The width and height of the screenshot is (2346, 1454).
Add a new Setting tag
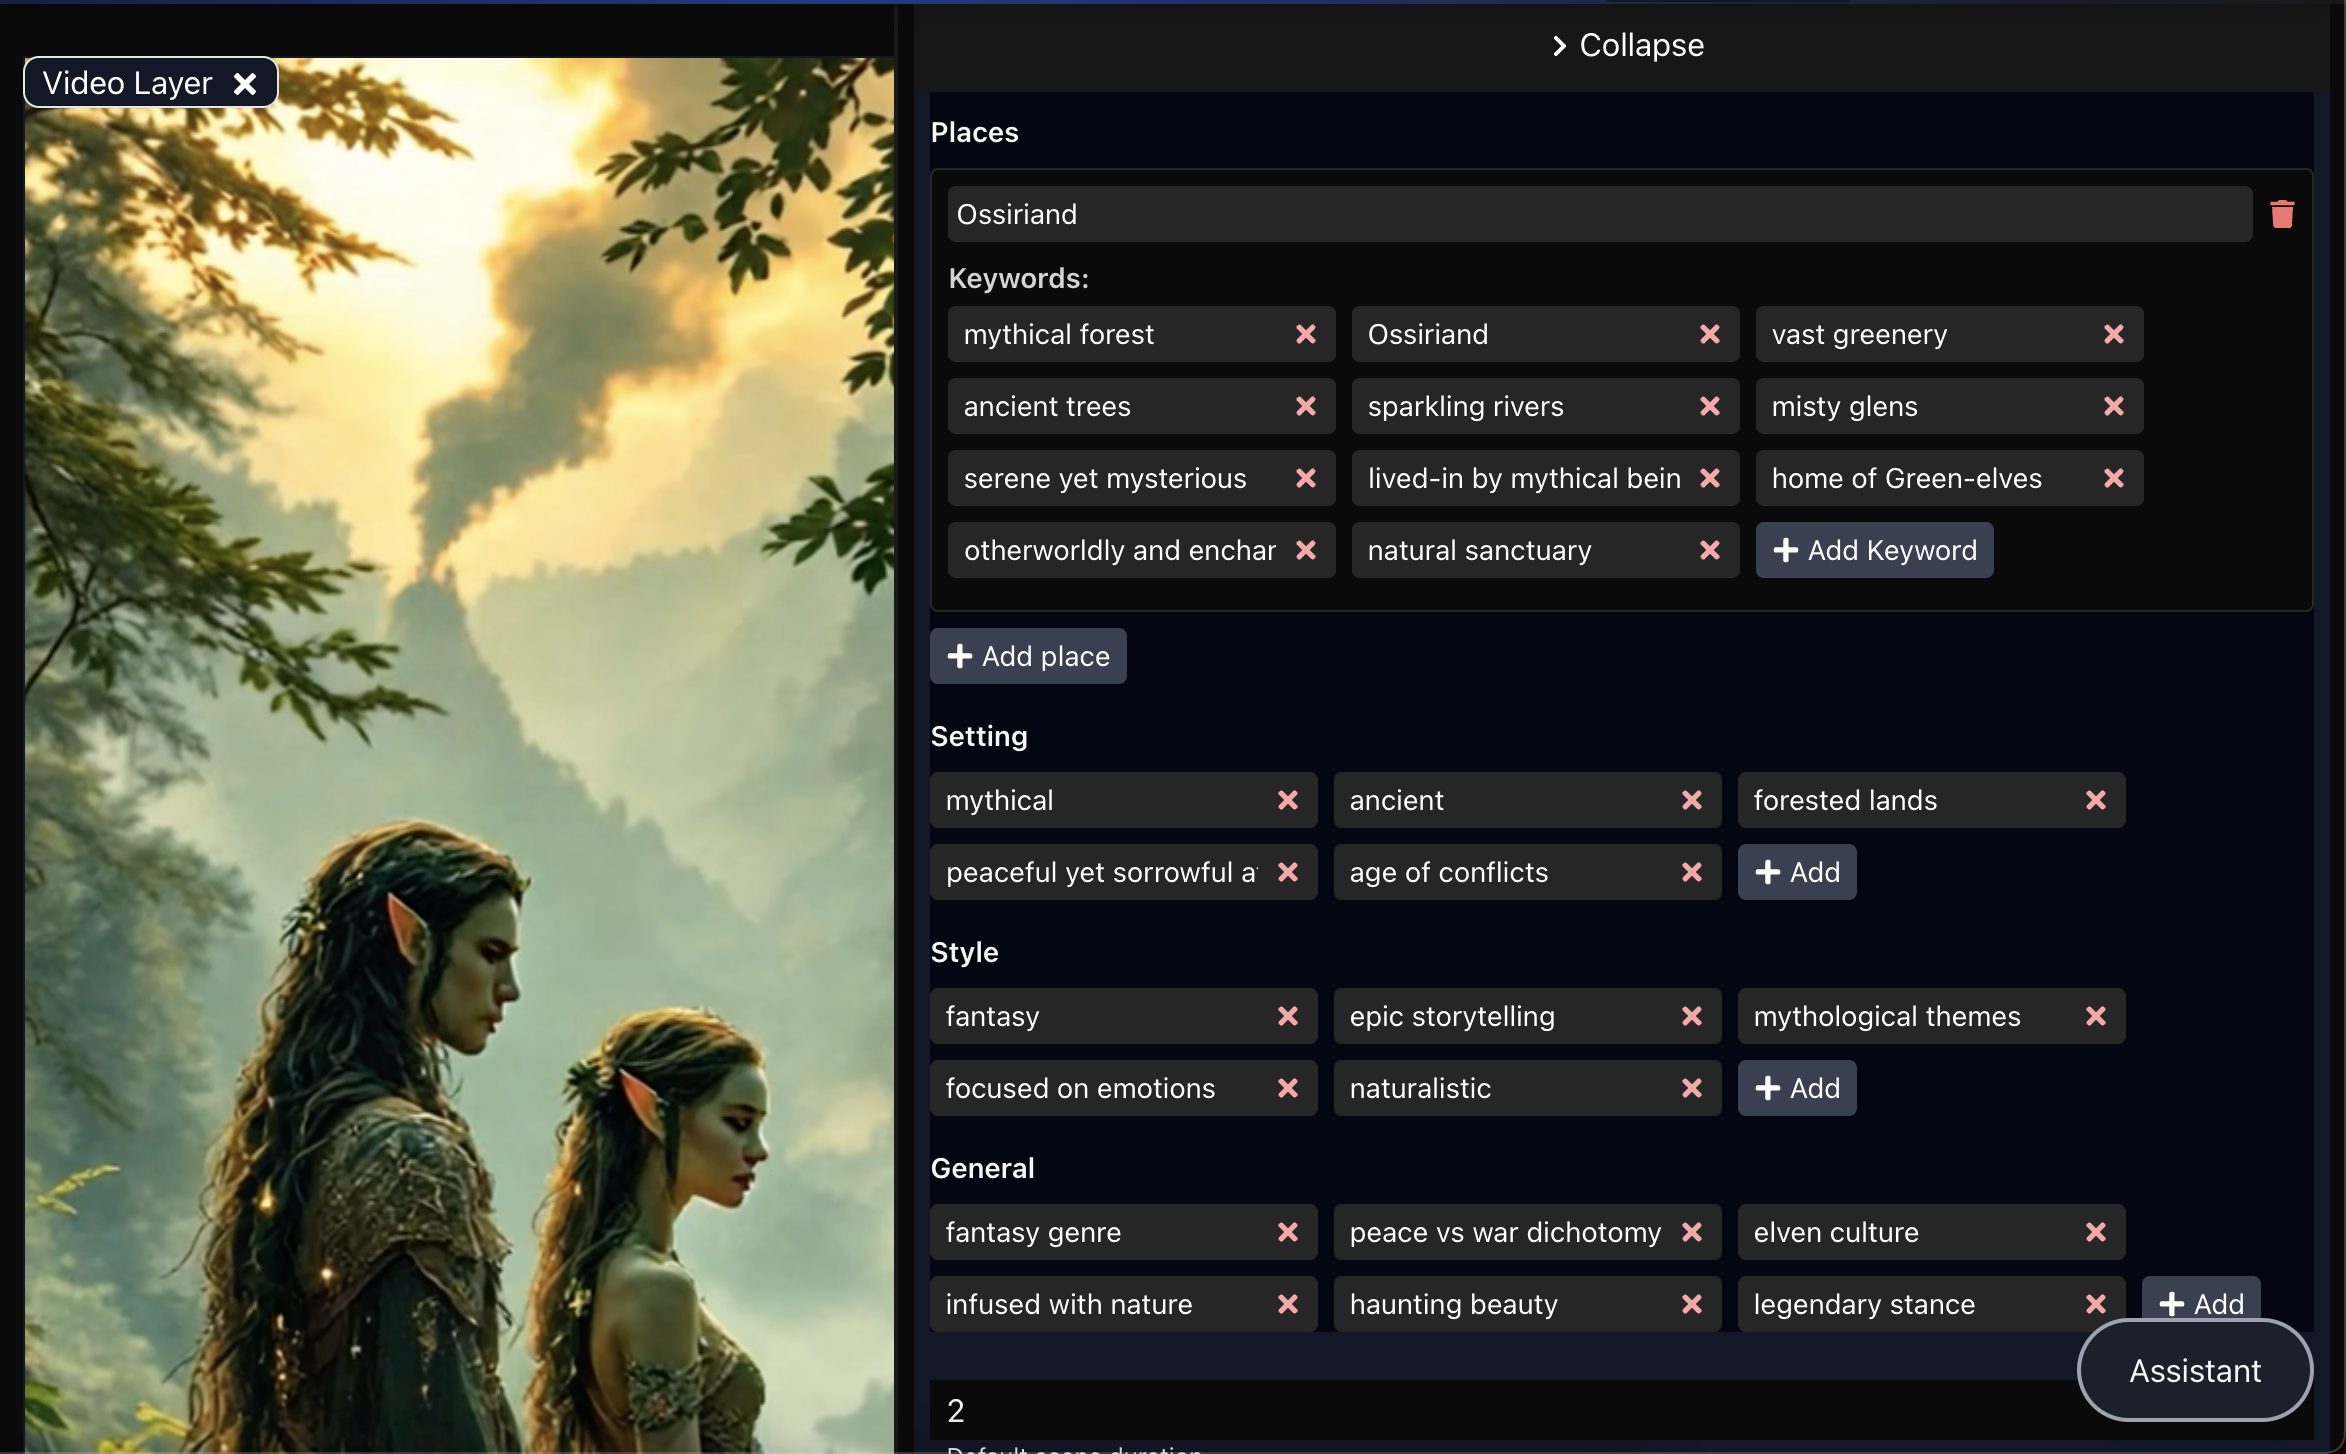pyautogui.click(x=1796, y=872)
